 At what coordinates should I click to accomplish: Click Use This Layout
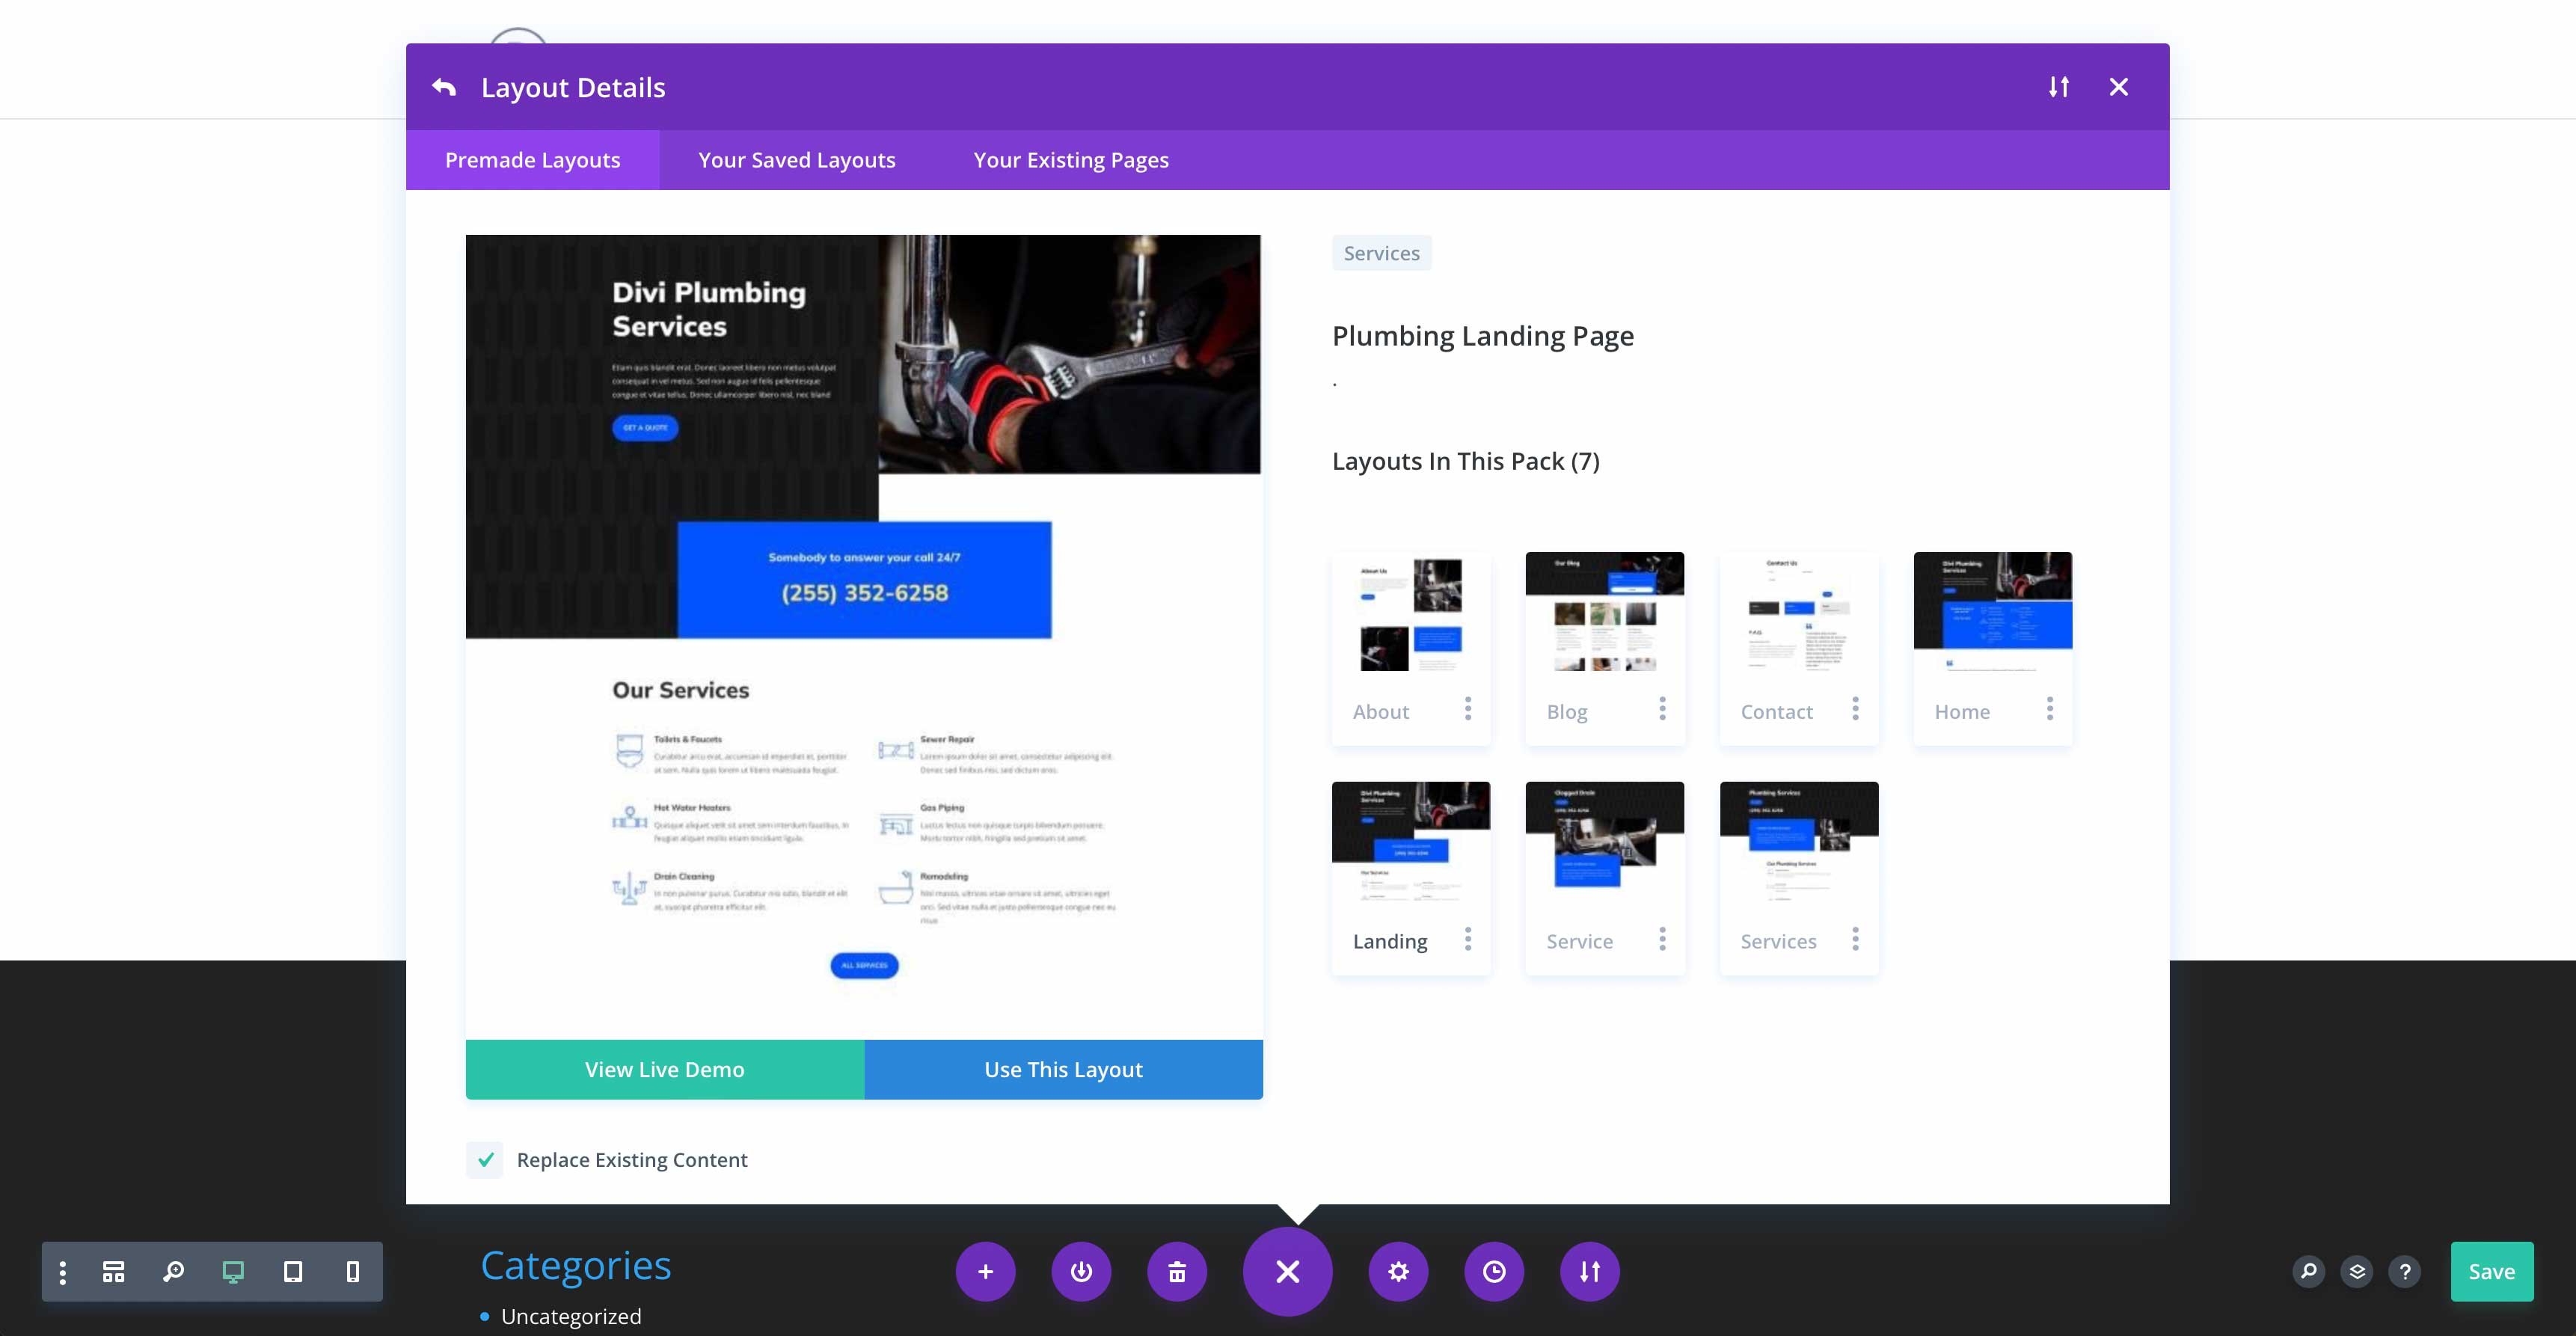(x=1062, y=1069)
